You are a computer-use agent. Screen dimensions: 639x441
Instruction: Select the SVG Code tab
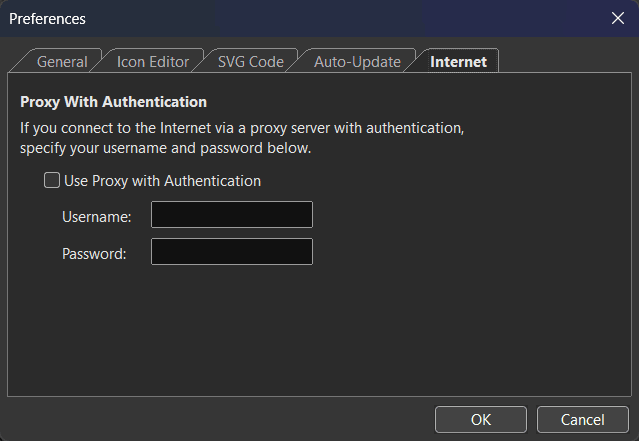pyautogui.click(x=250, y=62)
